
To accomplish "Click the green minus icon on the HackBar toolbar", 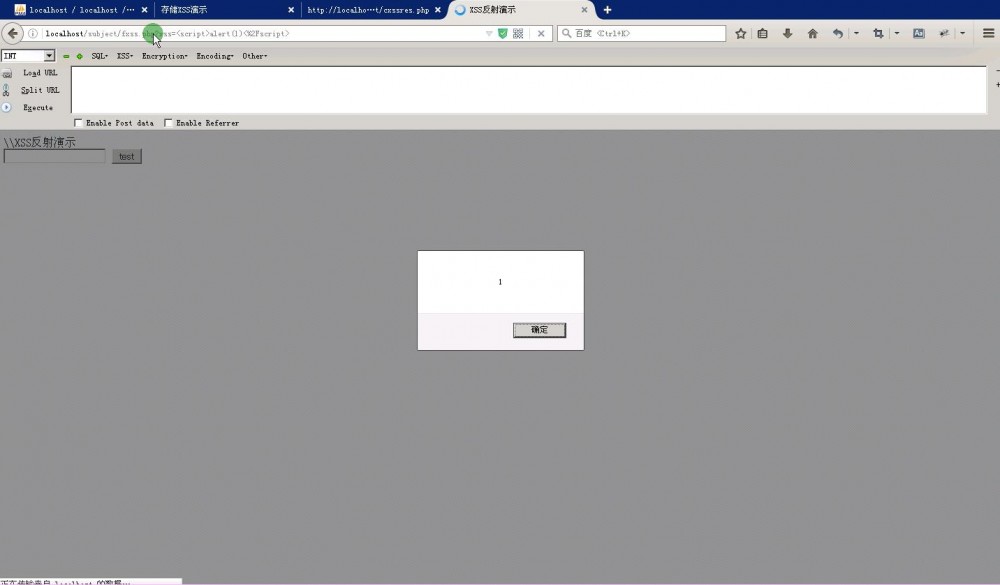I will [65, 56].
